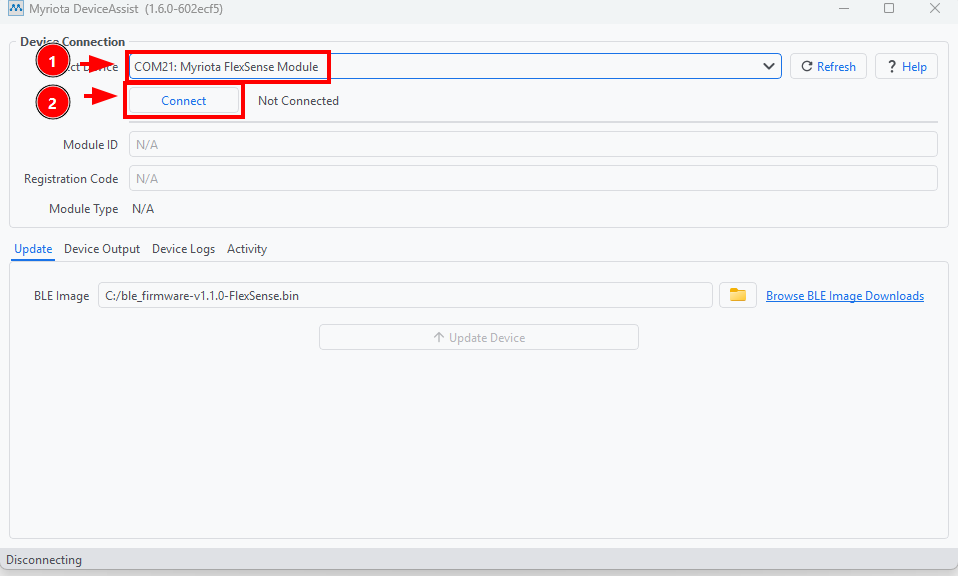Open the folder browse icon for BLE Image
Screen dimensions: 958x576
tap(737, 295)
